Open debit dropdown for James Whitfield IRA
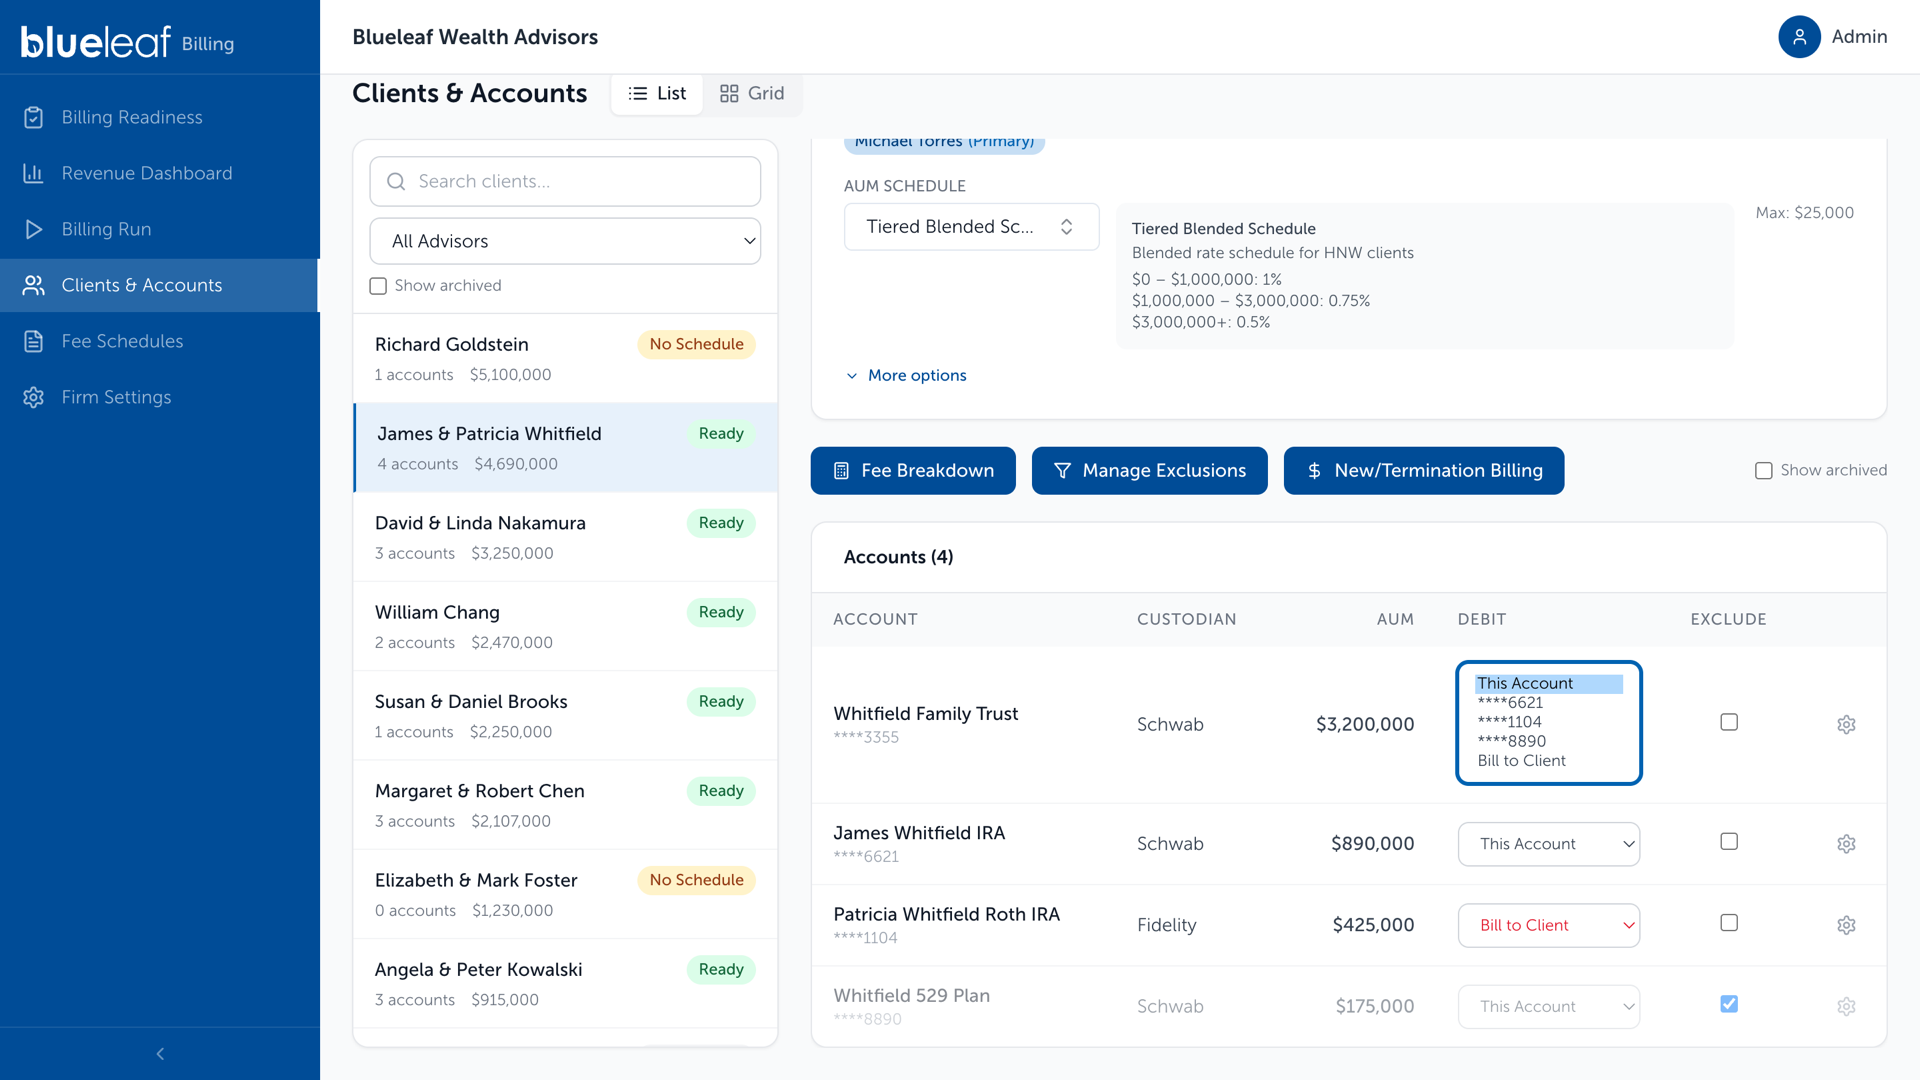Viewport: 1920px width, 1080px height. tap(1548, 844)
